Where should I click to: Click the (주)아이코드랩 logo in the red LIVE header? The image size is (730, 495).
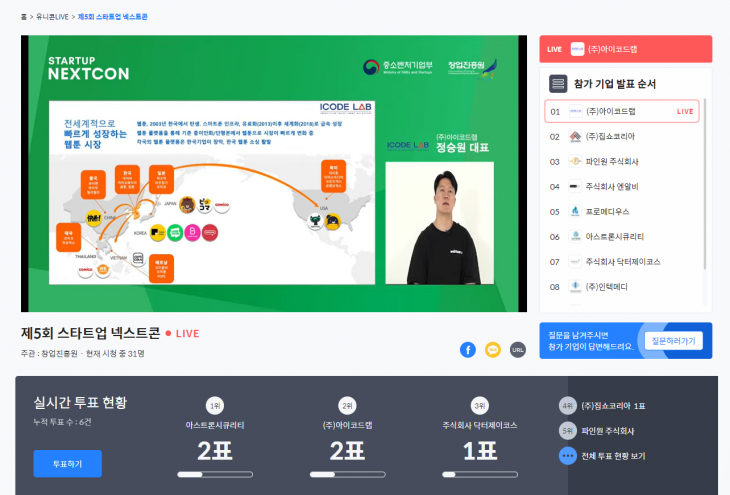(577, 49)
